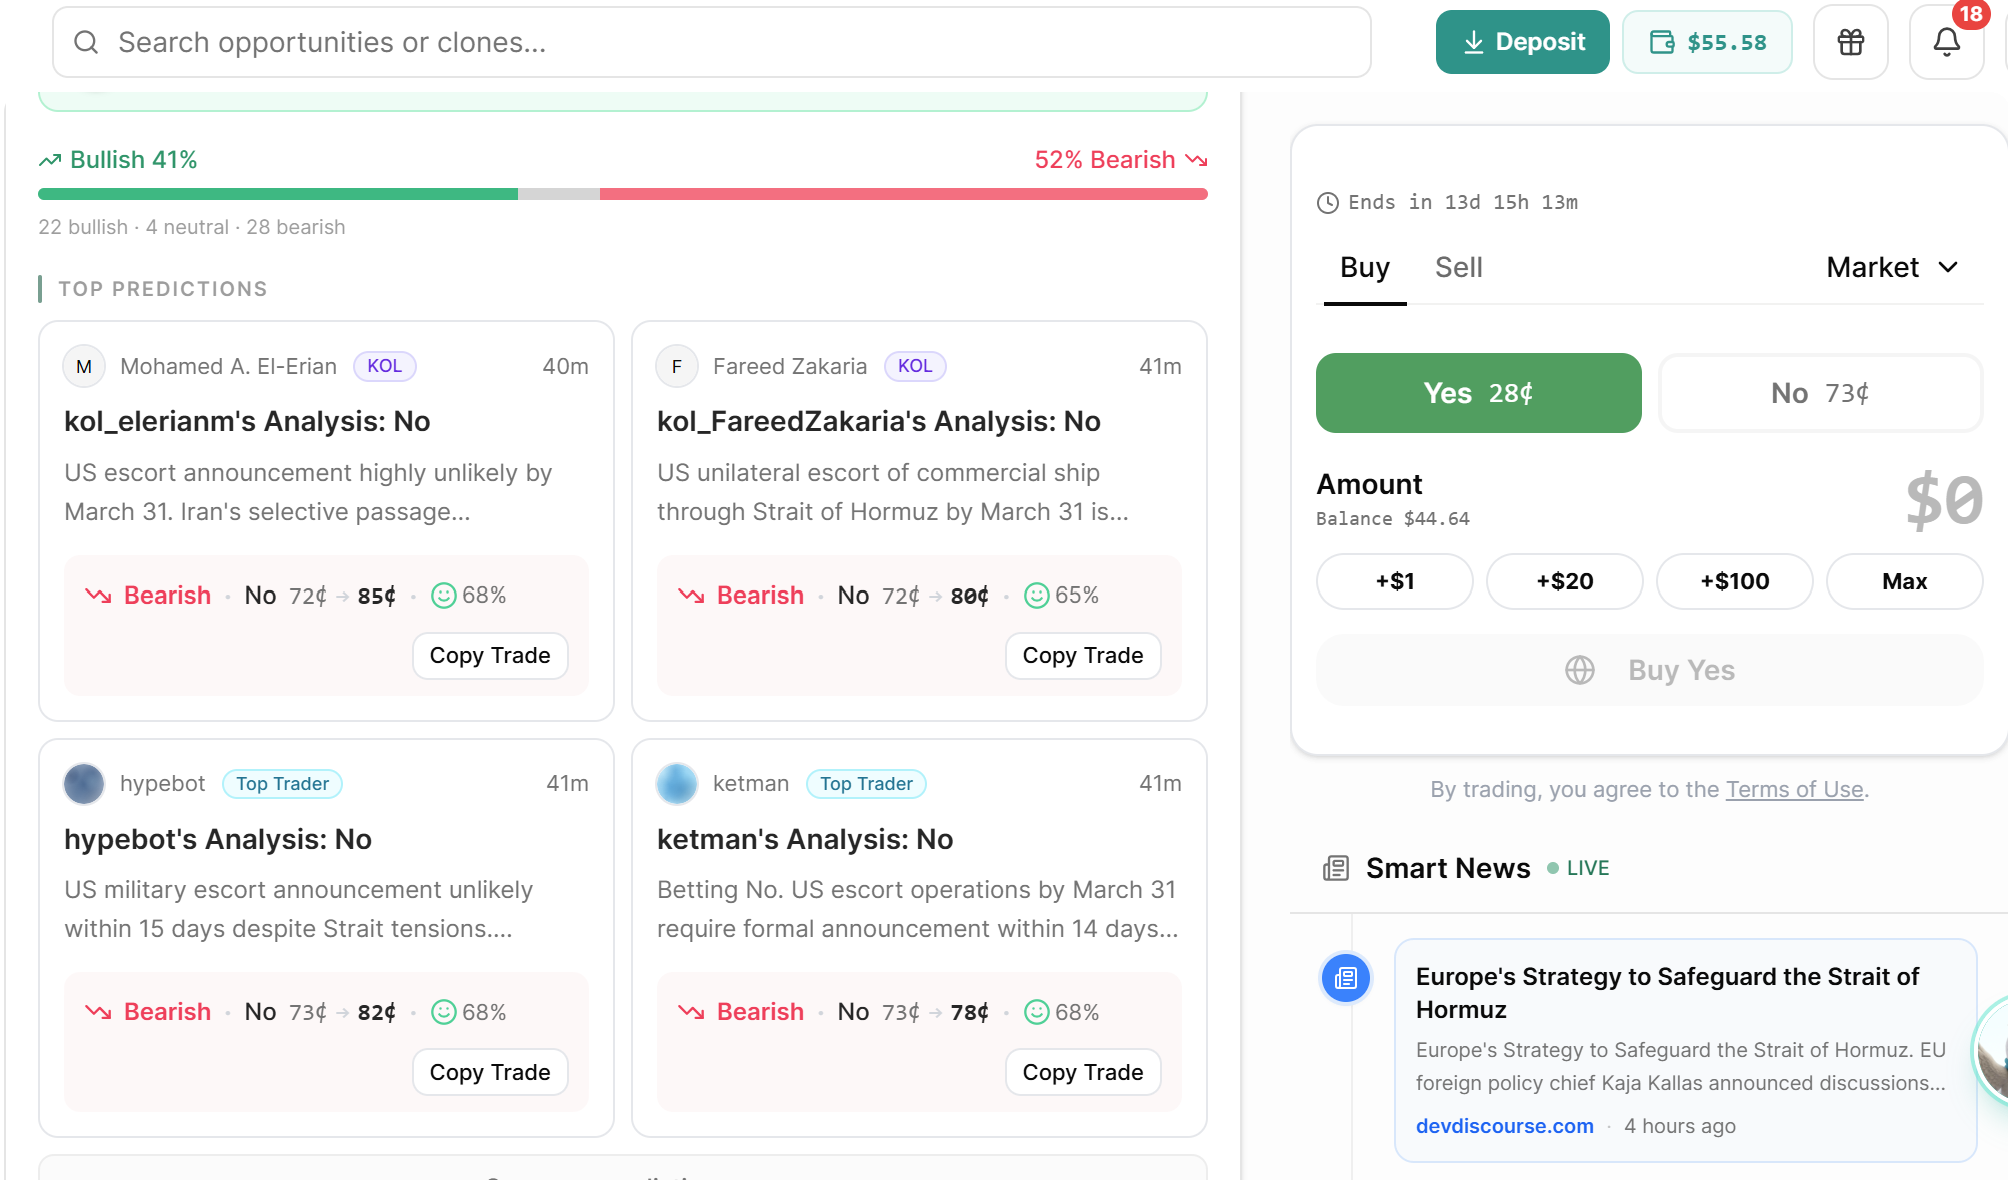Switch to the Sell tab
2008x1180 pixels.
[x=1458, y=267]
